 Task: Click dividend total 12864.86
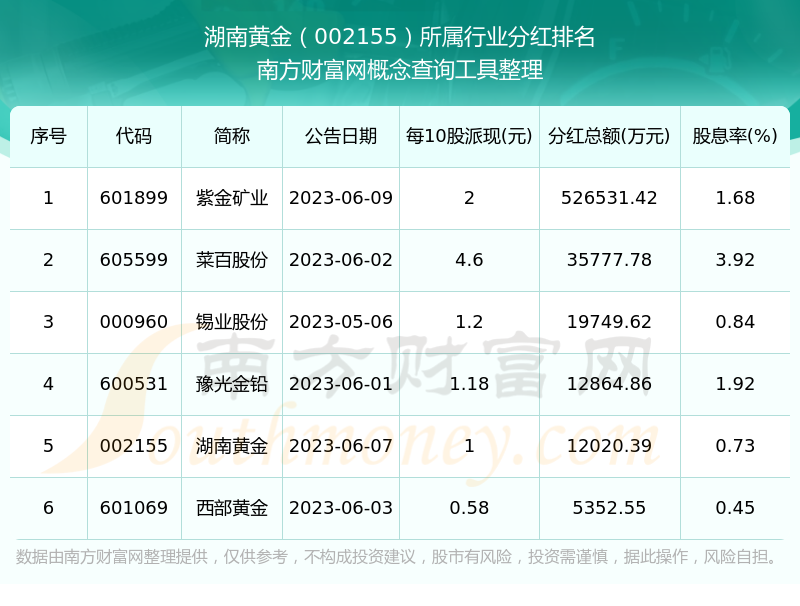coord(609,384)
